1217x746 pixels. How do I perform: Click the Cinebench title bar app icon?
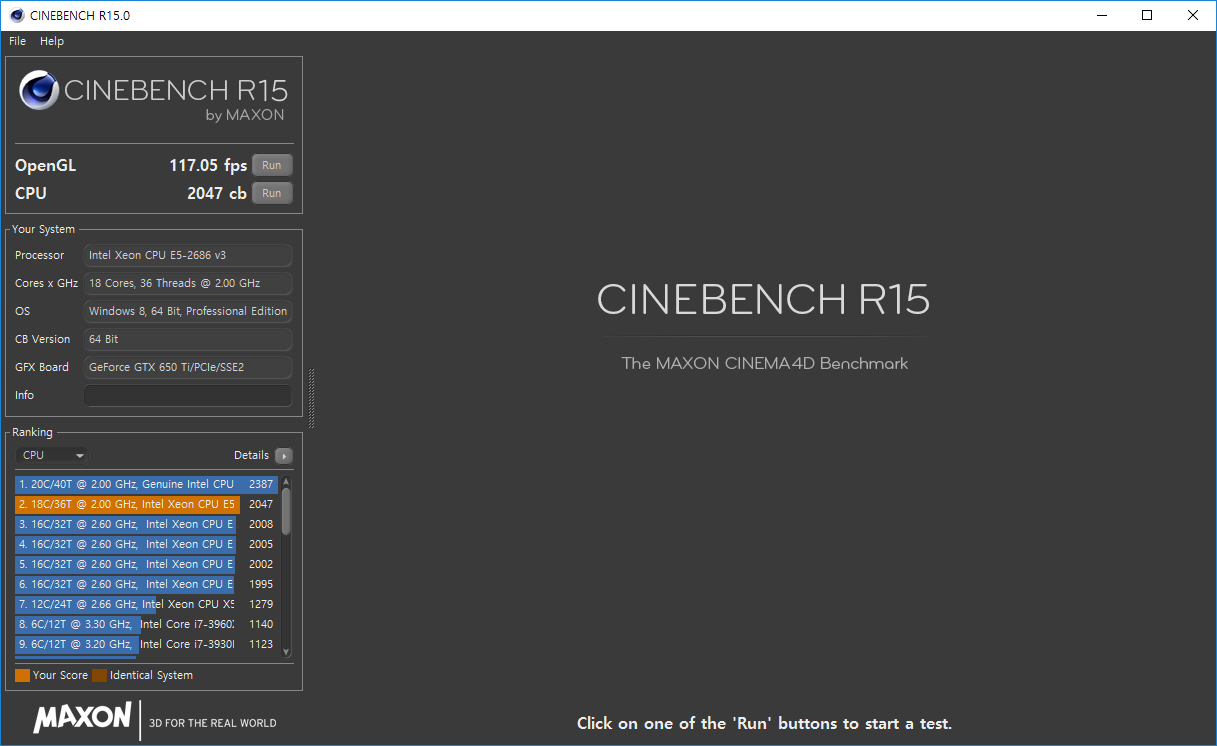[x=17, y=15]
